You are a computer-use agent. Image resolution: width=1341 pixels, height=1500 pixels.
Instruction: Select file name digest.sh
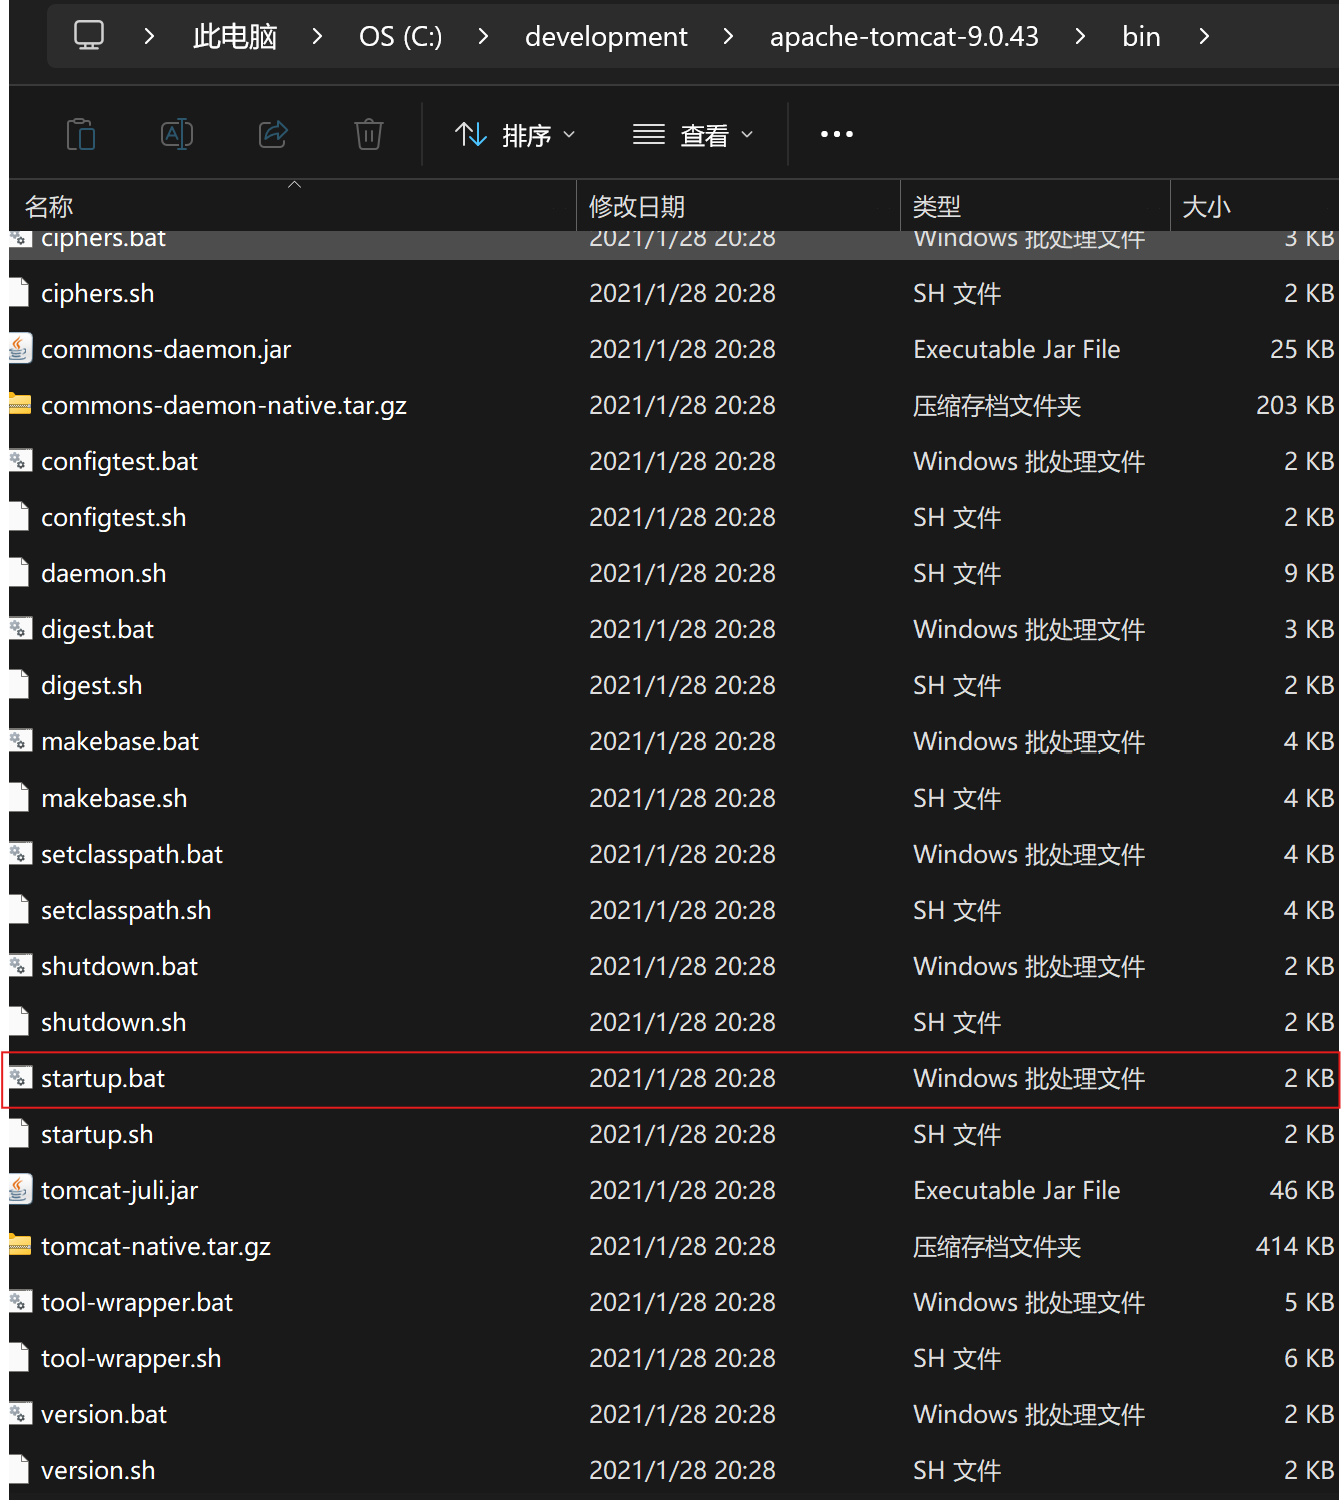coord(92,685)
